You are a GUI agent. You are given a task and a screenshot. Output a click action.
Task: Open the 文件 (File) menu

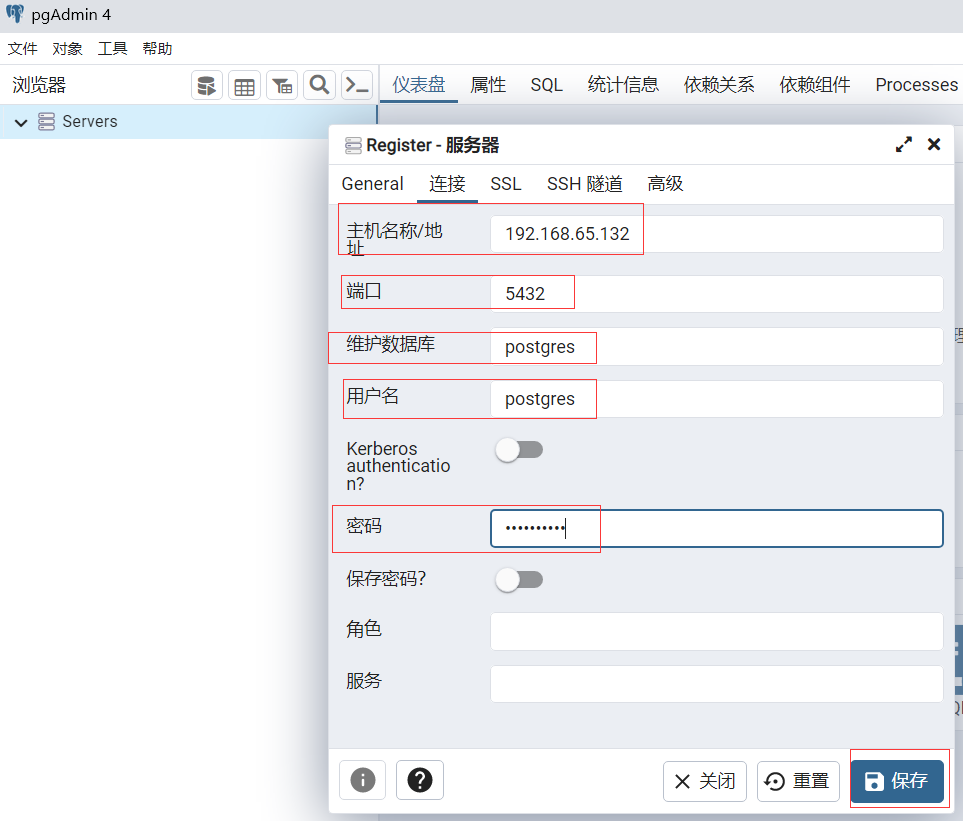pos(22,49)
